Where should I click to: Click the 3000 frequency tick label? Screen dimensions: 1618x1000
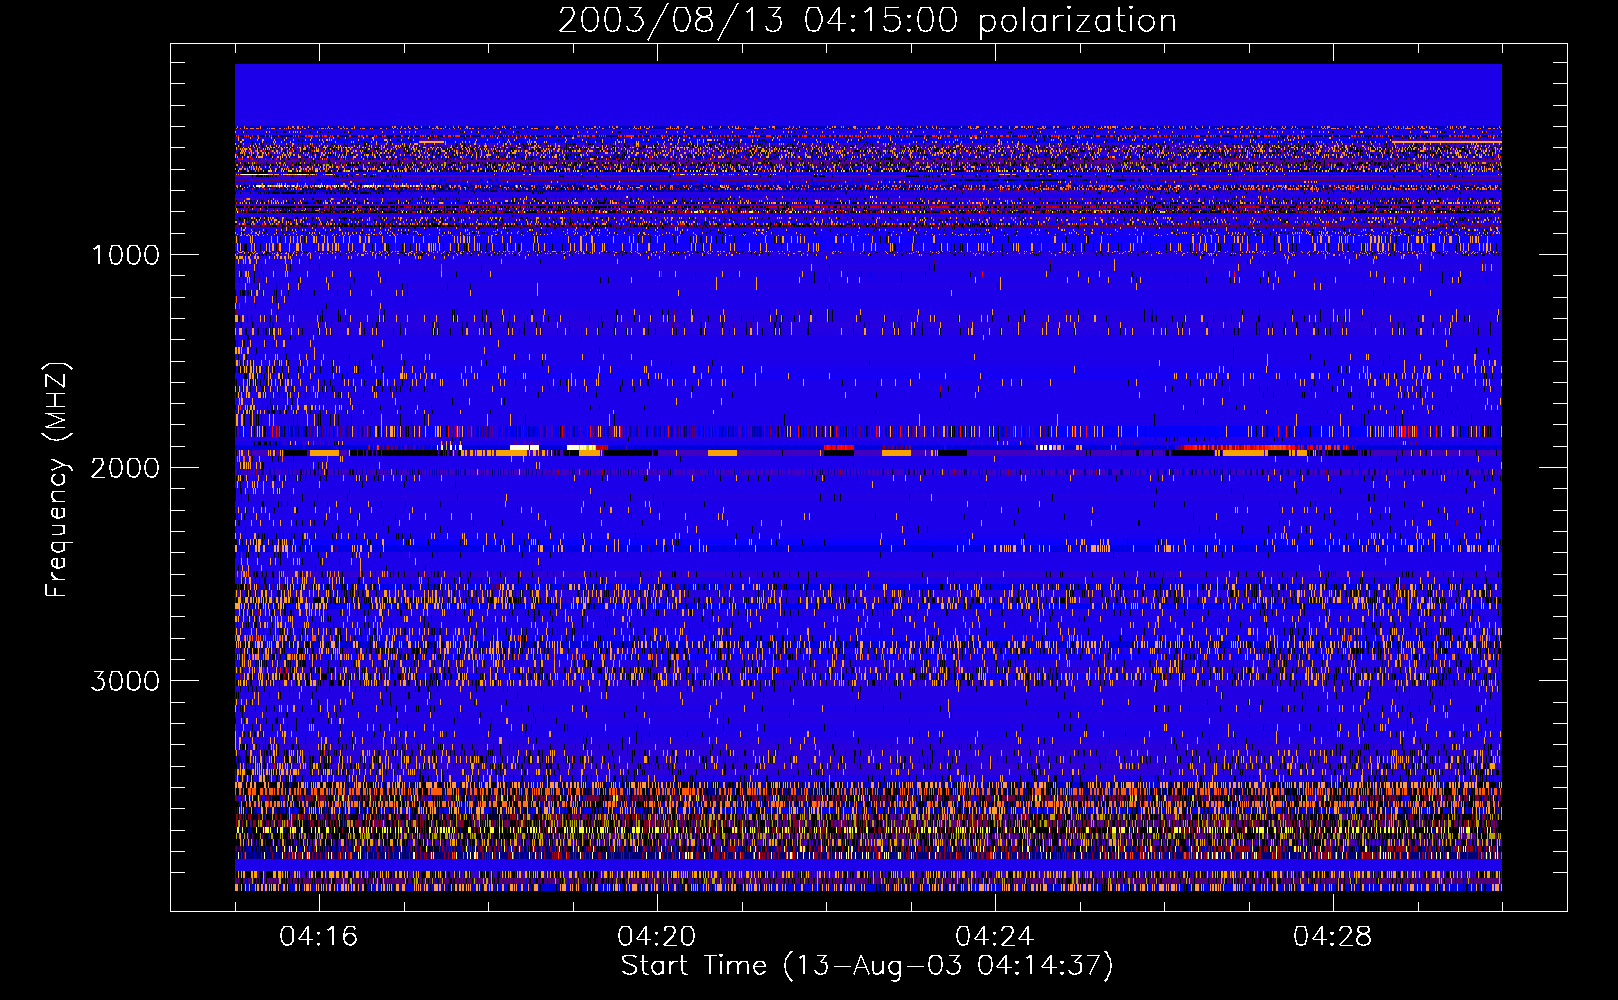coord(125,681)
